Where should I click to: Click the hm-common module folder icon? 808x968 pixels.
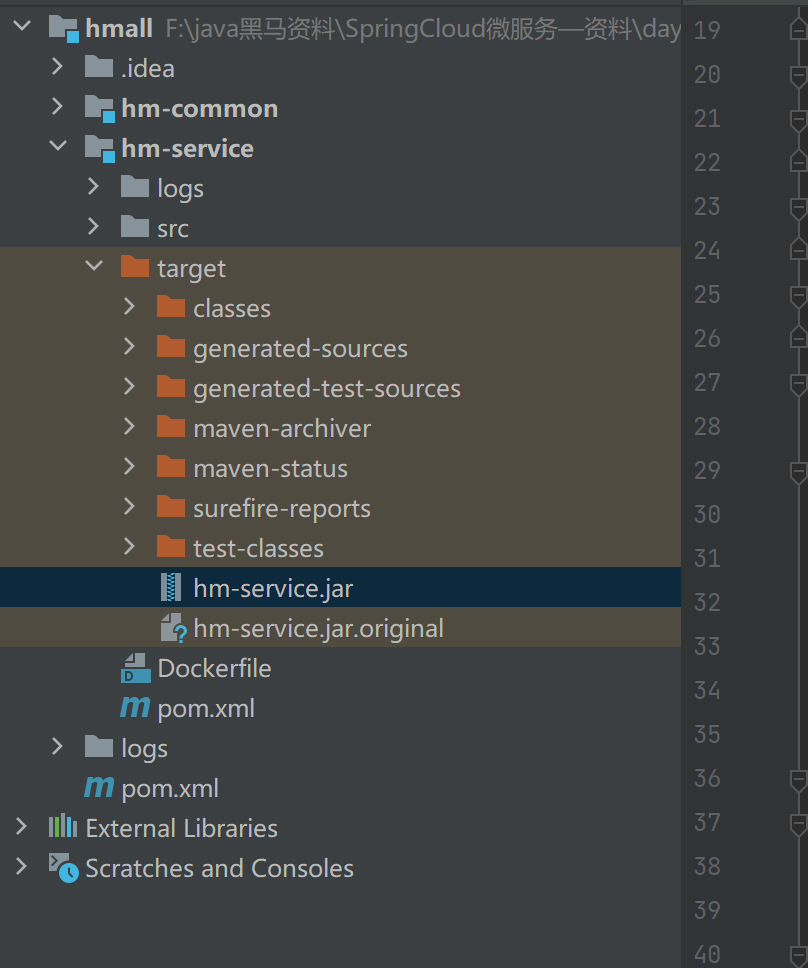[x=100, y=109]
